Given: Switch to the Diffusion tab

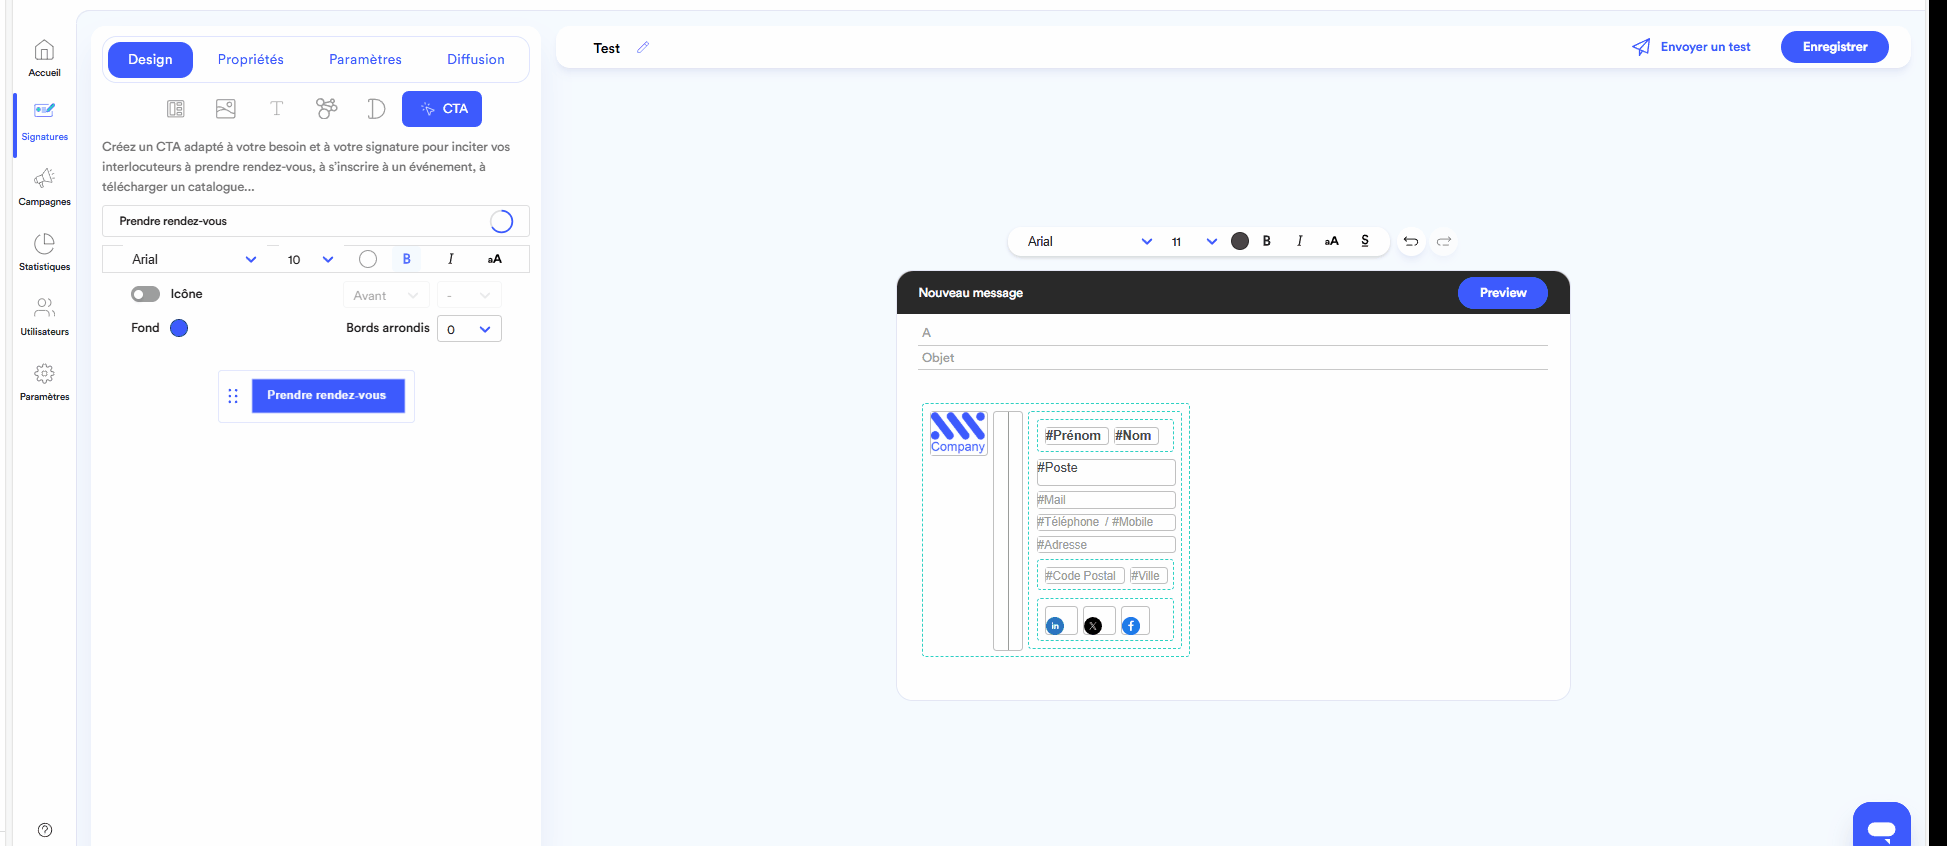Looking at the screenshot, I should [475, 60].
